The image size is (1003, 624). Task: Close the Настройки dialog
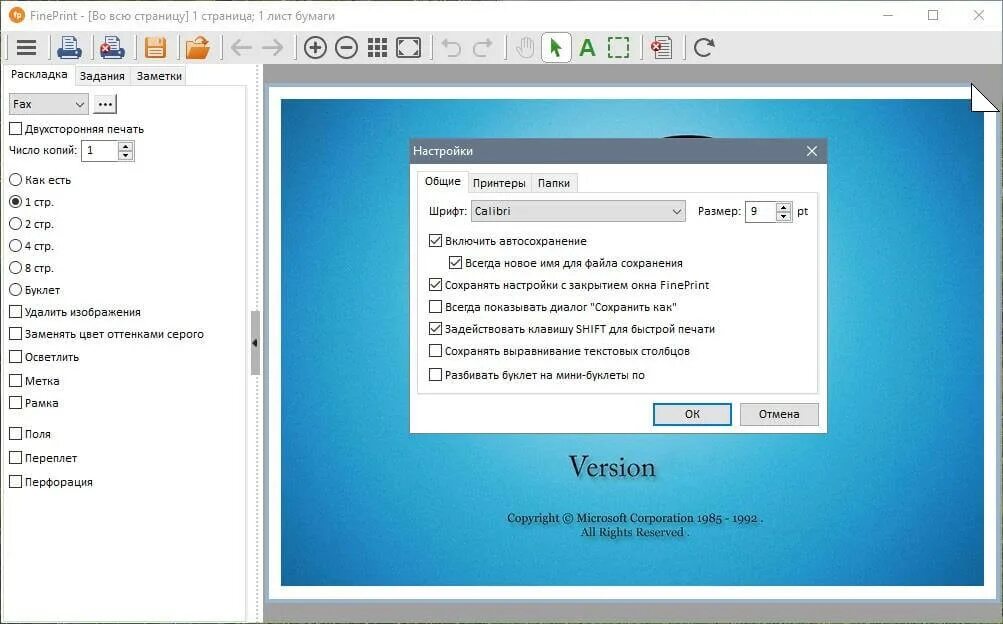coord(812,151)
